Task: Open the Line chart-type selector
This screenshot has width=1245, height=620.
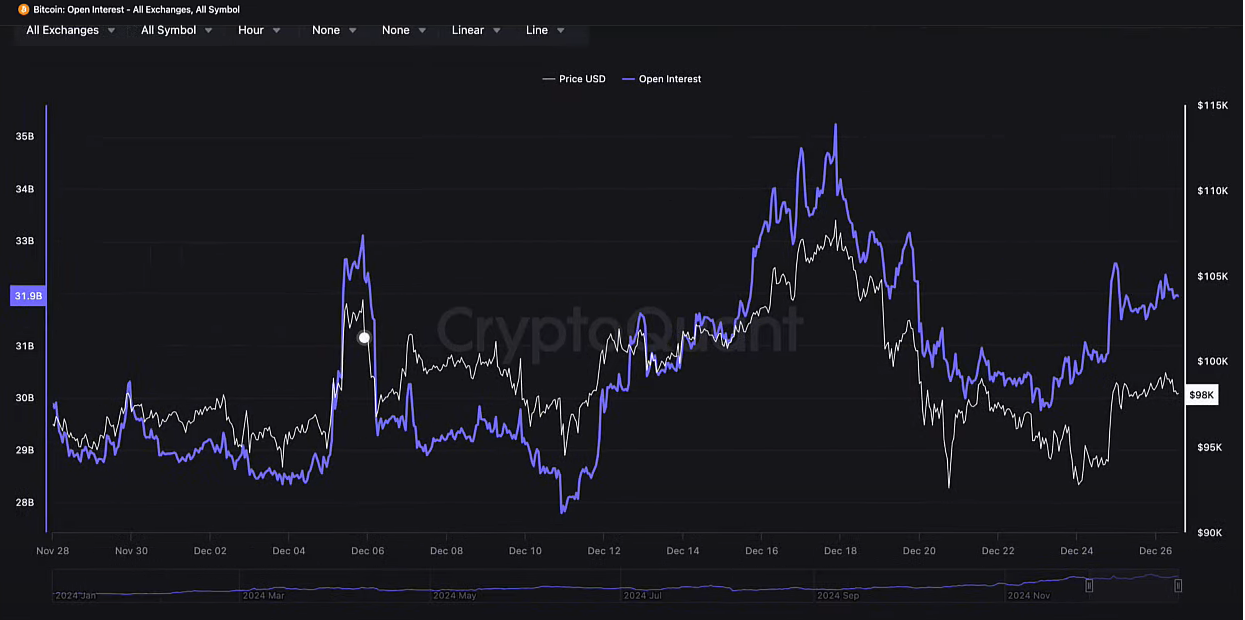Action: (x=544, y=30)
